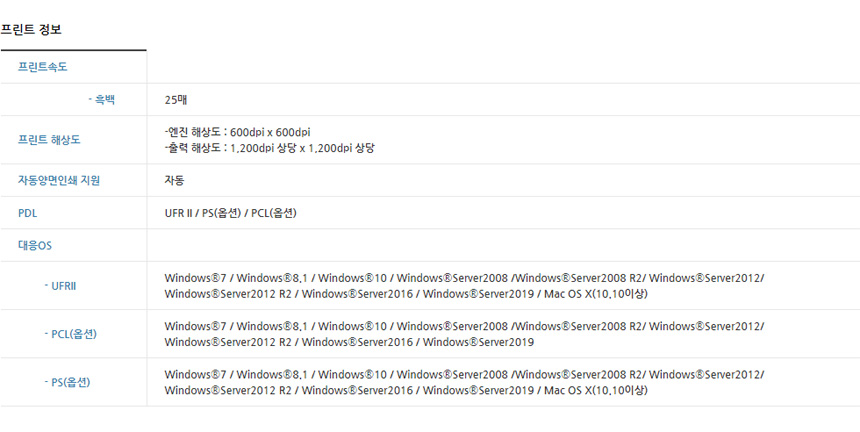Viewport: 860px width, 432px height.
Task: Click the UFRII OS list first line
Action: tap(464, 278)
